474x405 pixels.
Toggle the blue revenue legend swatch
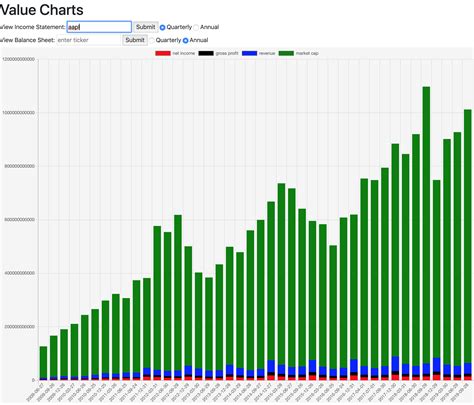[x=250, y=53]
